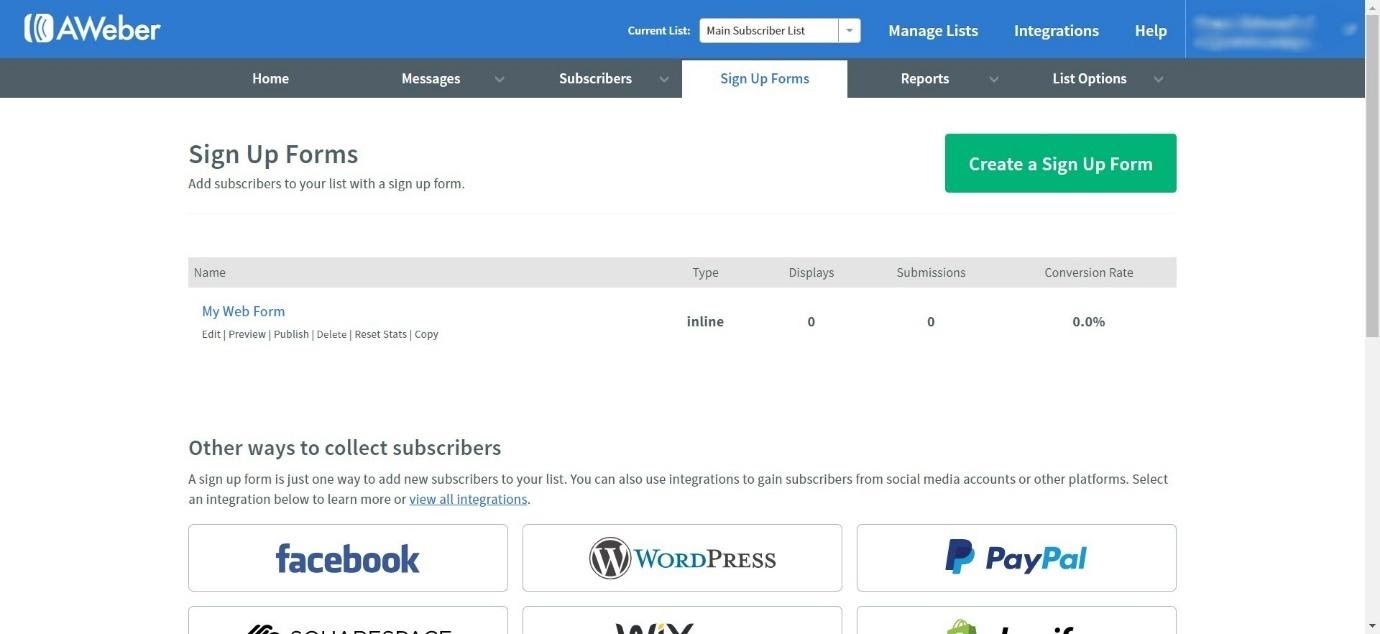This screenshot has width=1380, height=634.
Task: Click the Displays column header
Action: (x=811, y=272)
